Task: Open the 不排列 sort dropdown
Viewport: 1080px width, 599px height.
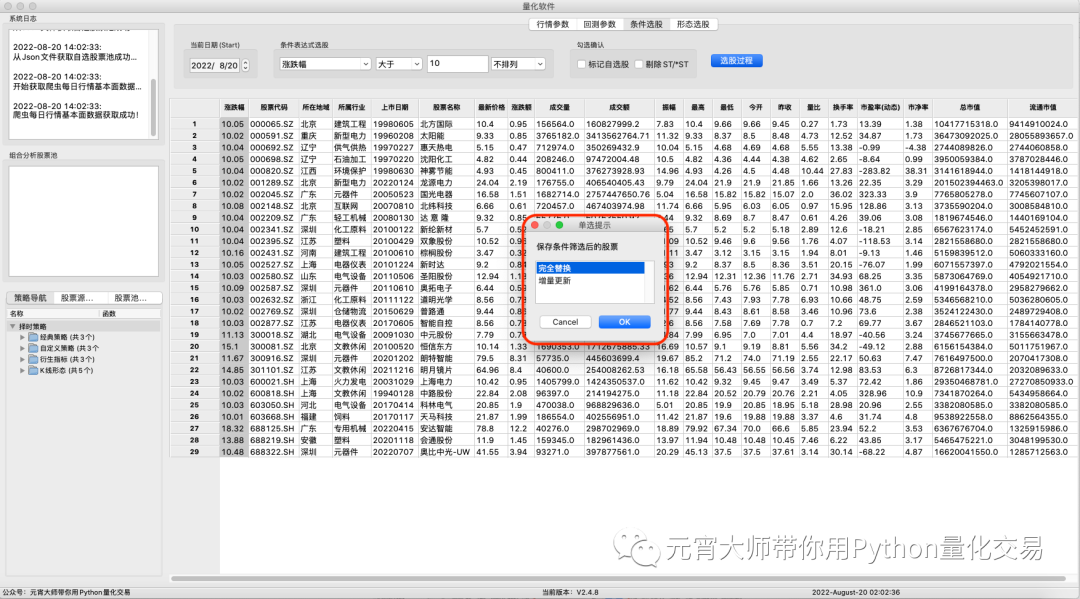Action: point(519,64)
